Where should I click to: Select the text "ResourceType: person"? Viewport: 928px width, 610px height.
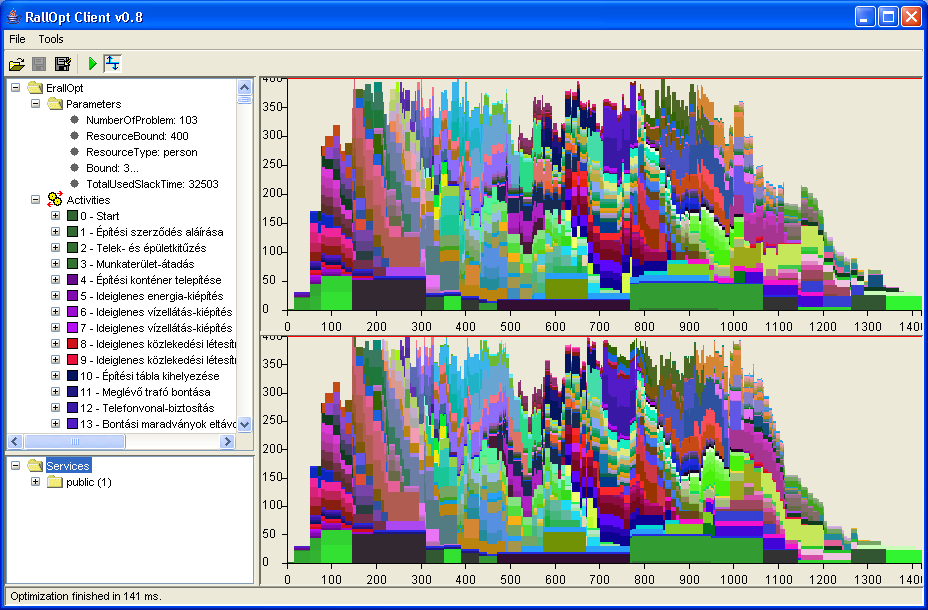coord(142,152)
